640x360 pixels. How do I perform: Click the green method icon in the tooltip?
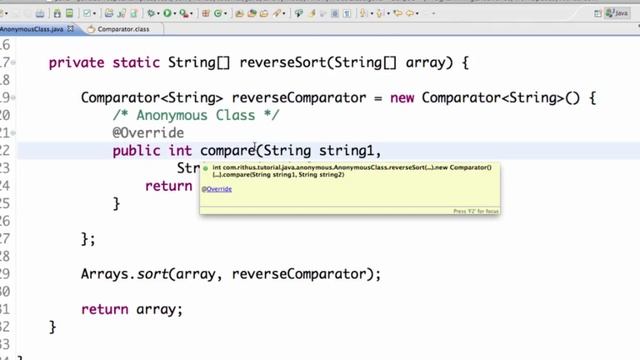coord(205,168)
